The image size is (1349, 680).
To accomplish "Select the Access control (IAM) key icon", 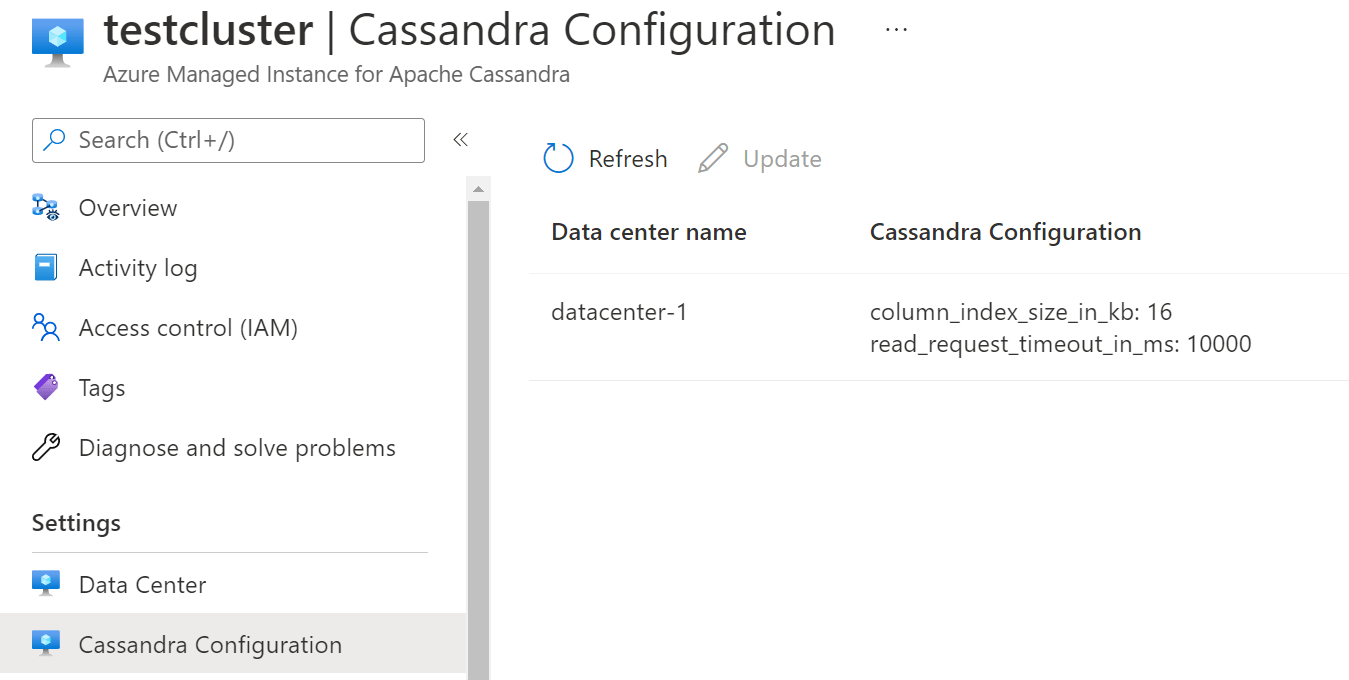I will (x=45, y=327).
